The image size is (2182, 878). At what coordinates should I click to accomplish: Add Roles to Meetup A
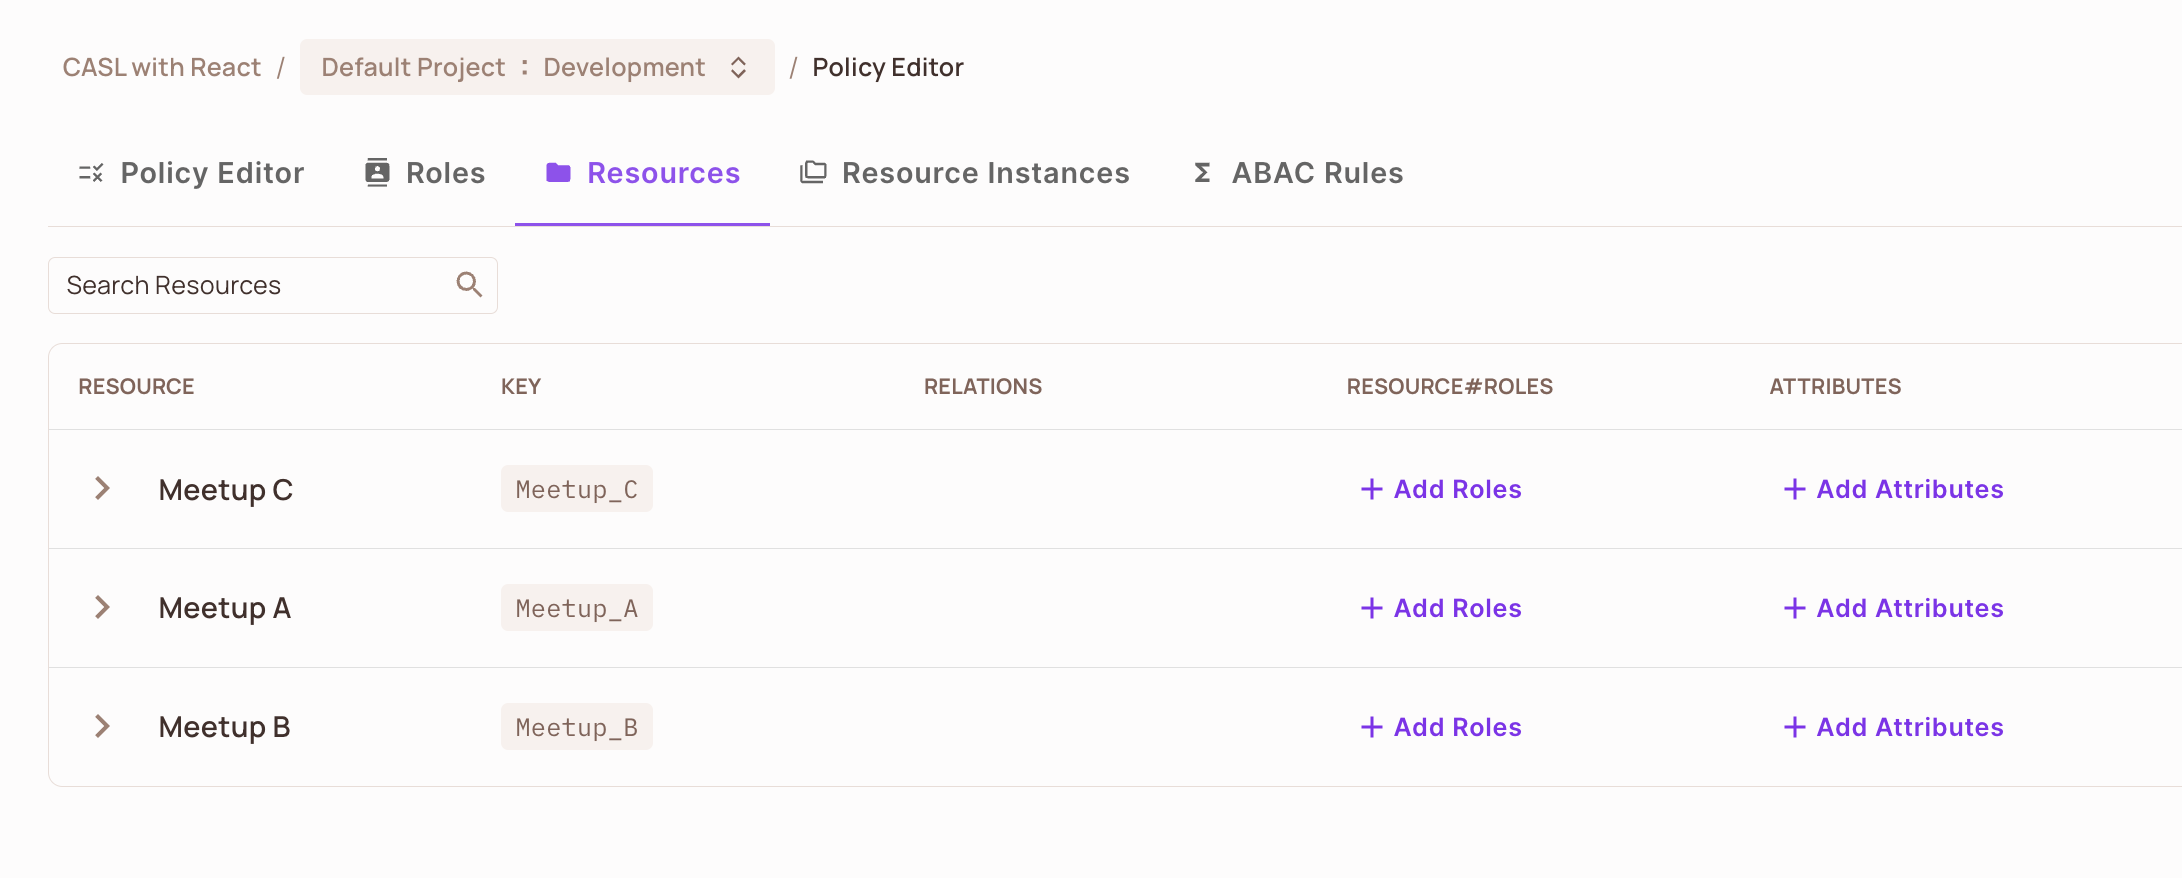(x=1456, y=608)
